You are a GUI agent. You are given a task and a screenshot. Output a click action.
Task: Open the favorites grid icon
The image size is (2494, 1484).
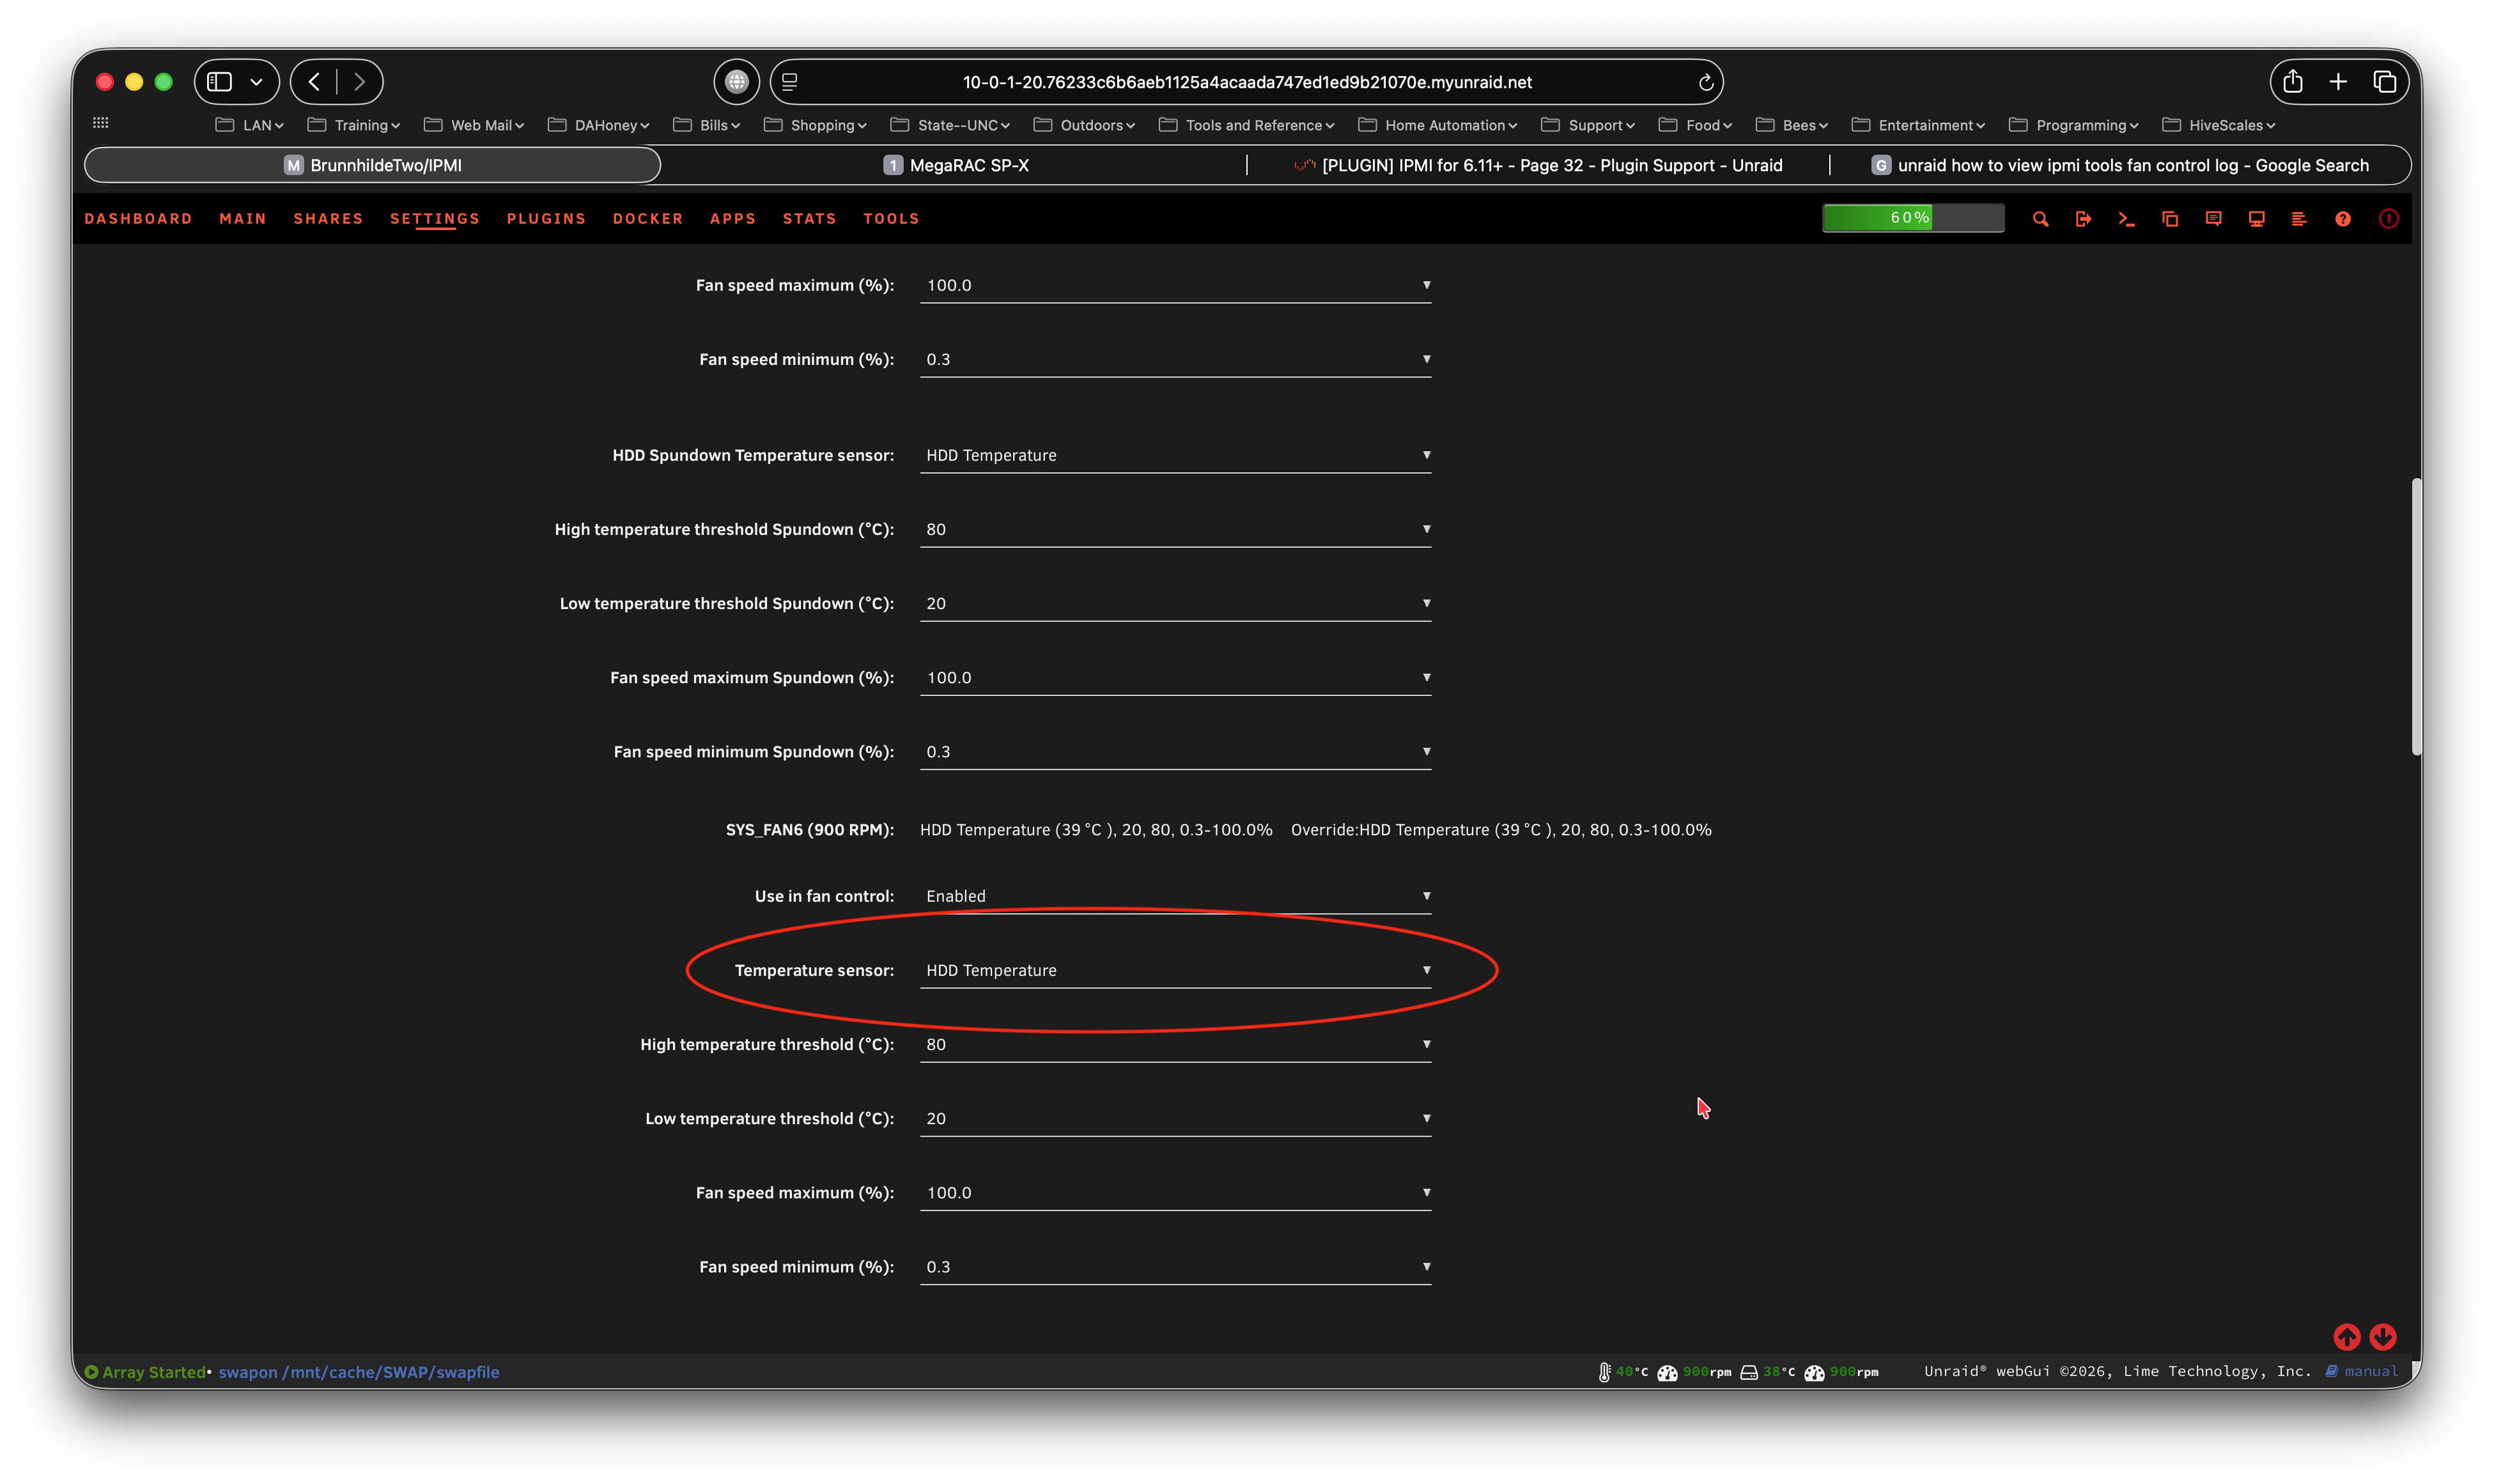pos(101,123)
